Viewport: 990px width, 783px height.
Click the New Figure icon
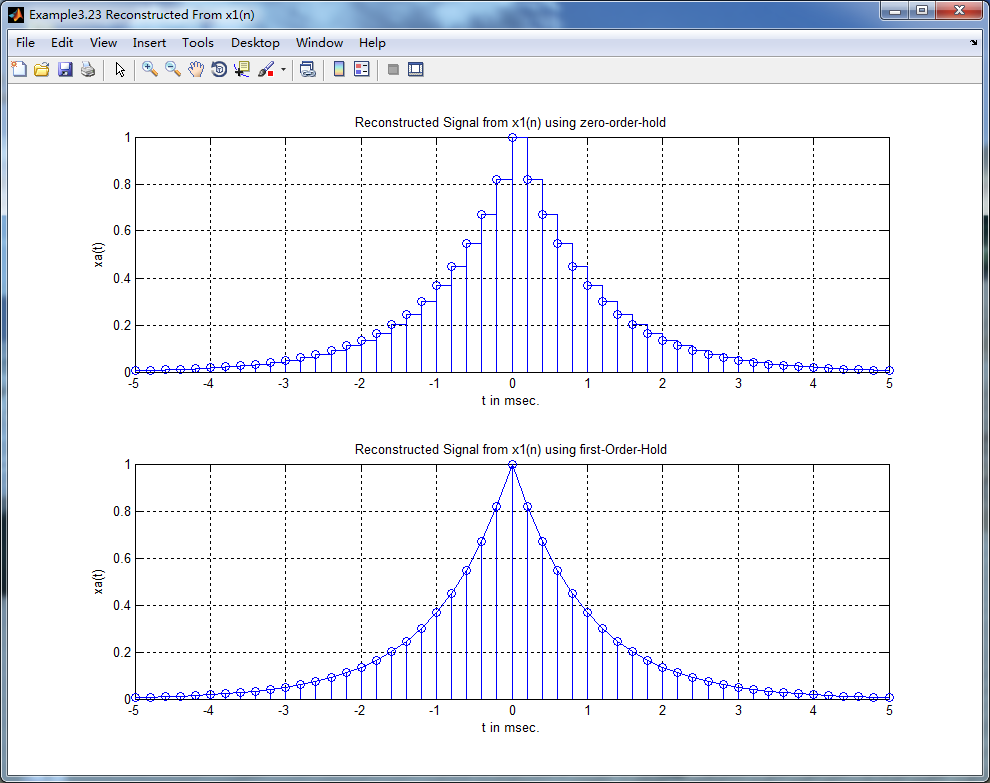(x=20, y=69)
